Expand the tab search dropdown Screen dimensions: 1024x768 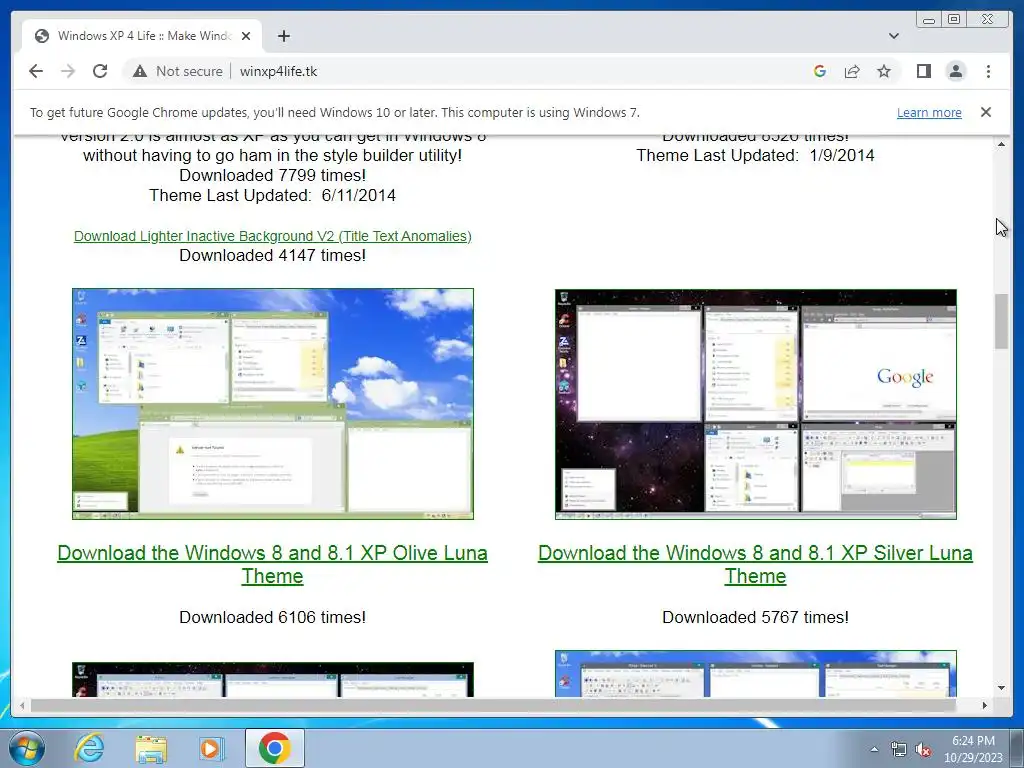(x=893, y=36)
